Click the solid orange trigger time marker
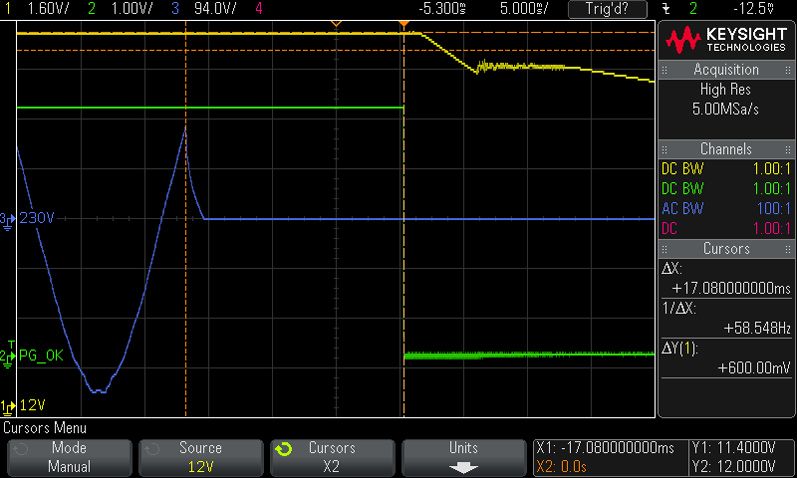Viewport: 797px width, 478px height. point(404,24)
